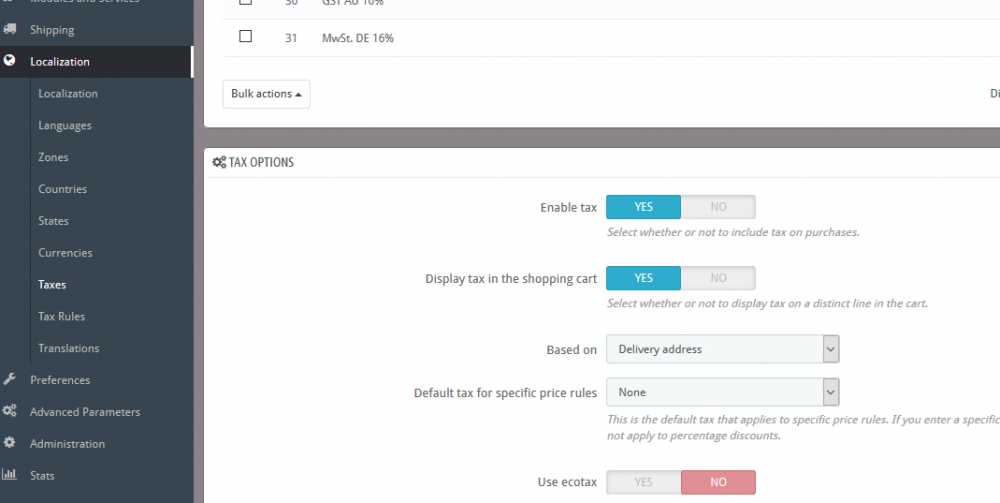Click the Stats bar chart icon
The image size is (1000, 503).
[x=10, y=475]
